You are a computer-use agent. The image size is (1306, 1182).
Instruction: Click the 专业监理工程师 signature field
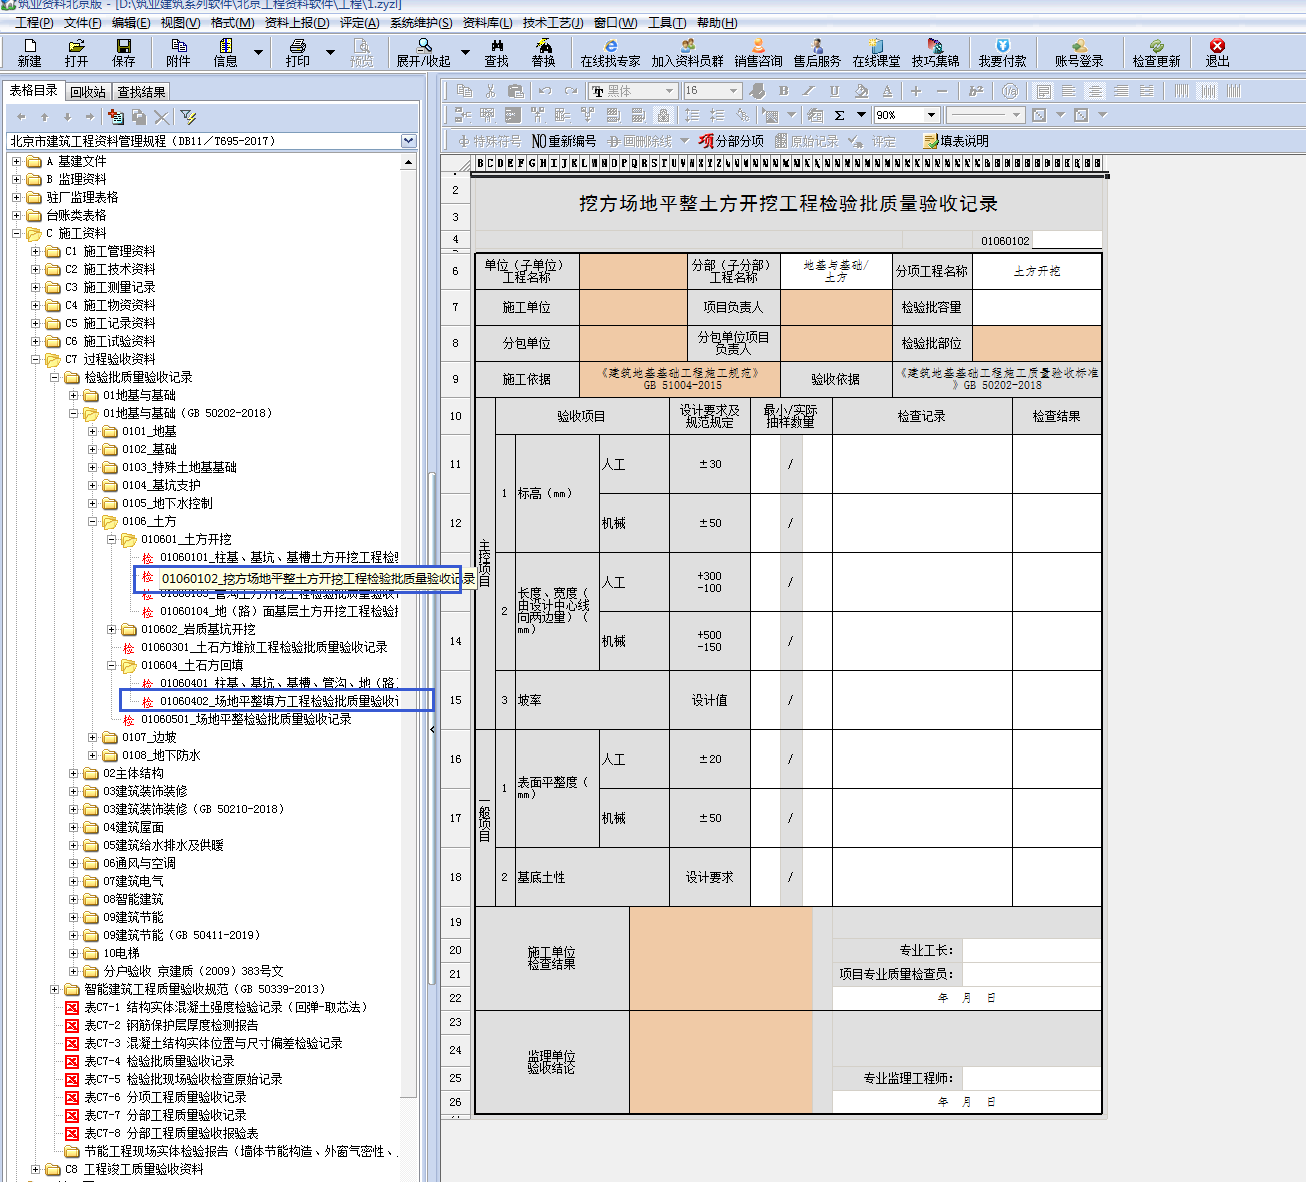[x=1032, y=1078]
